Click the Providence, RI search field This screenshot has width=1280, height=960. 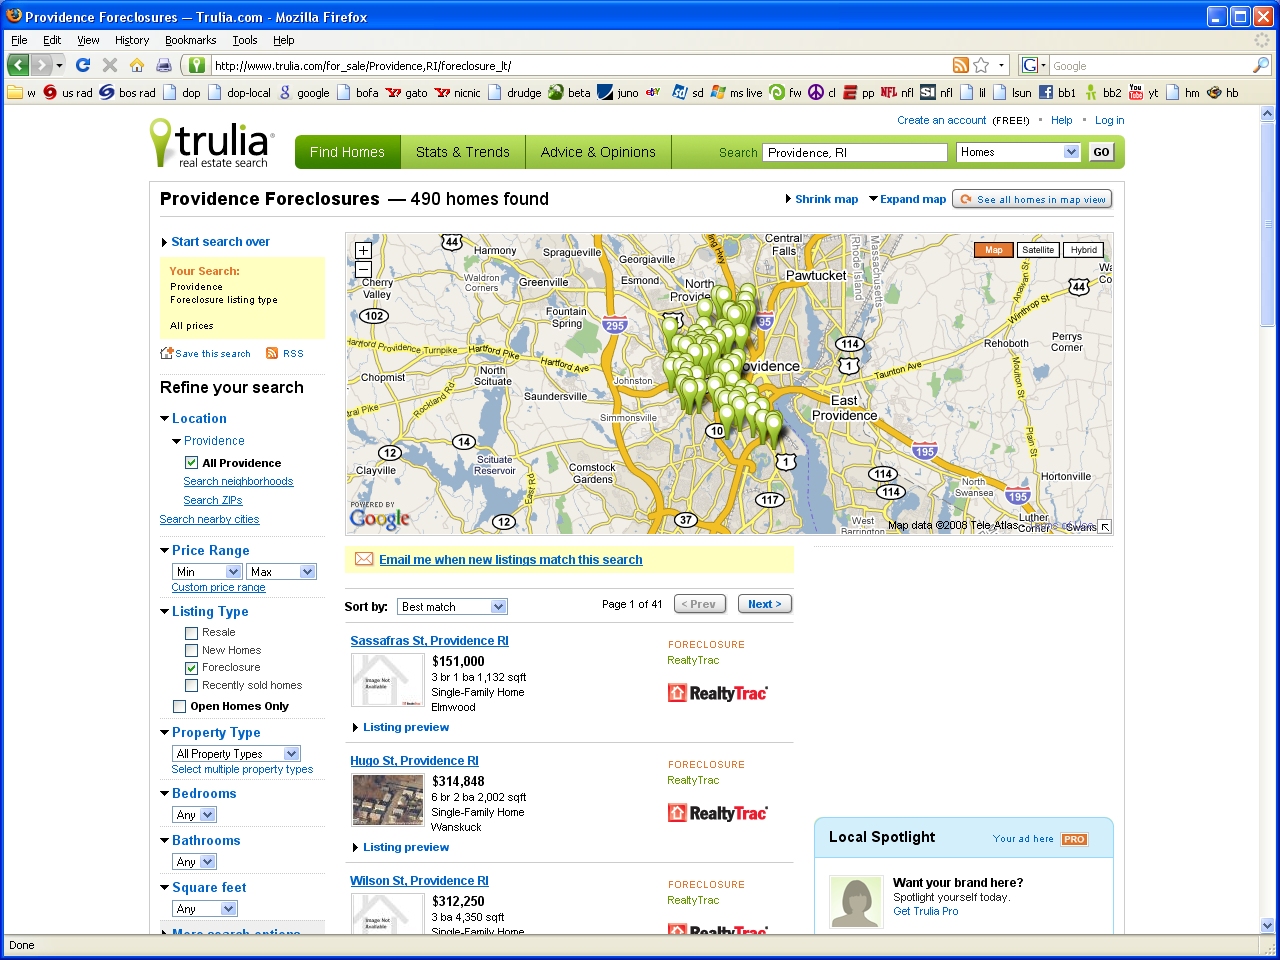(x=855, y=152)
